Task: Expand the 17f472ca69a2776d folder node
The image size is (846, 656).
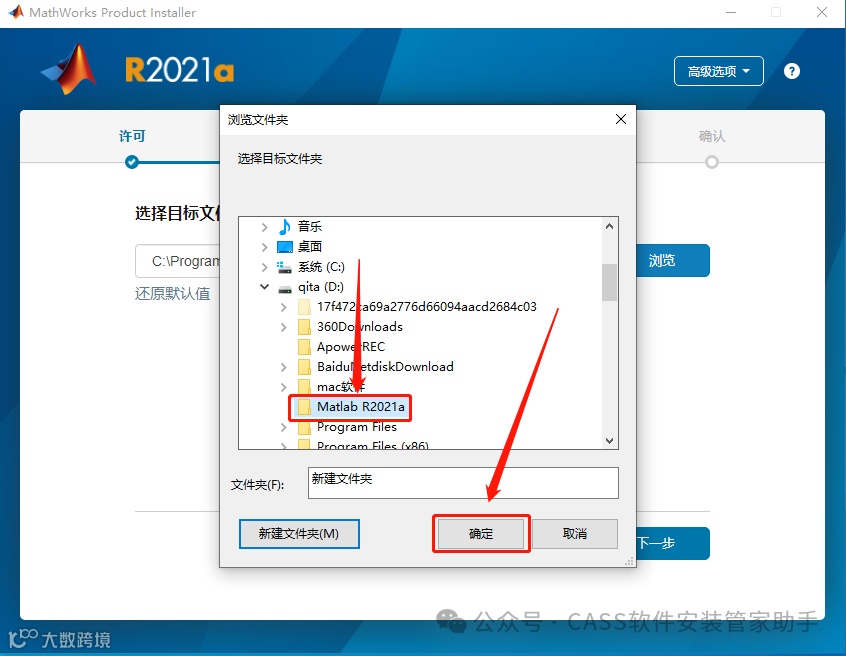Action: 284,307
